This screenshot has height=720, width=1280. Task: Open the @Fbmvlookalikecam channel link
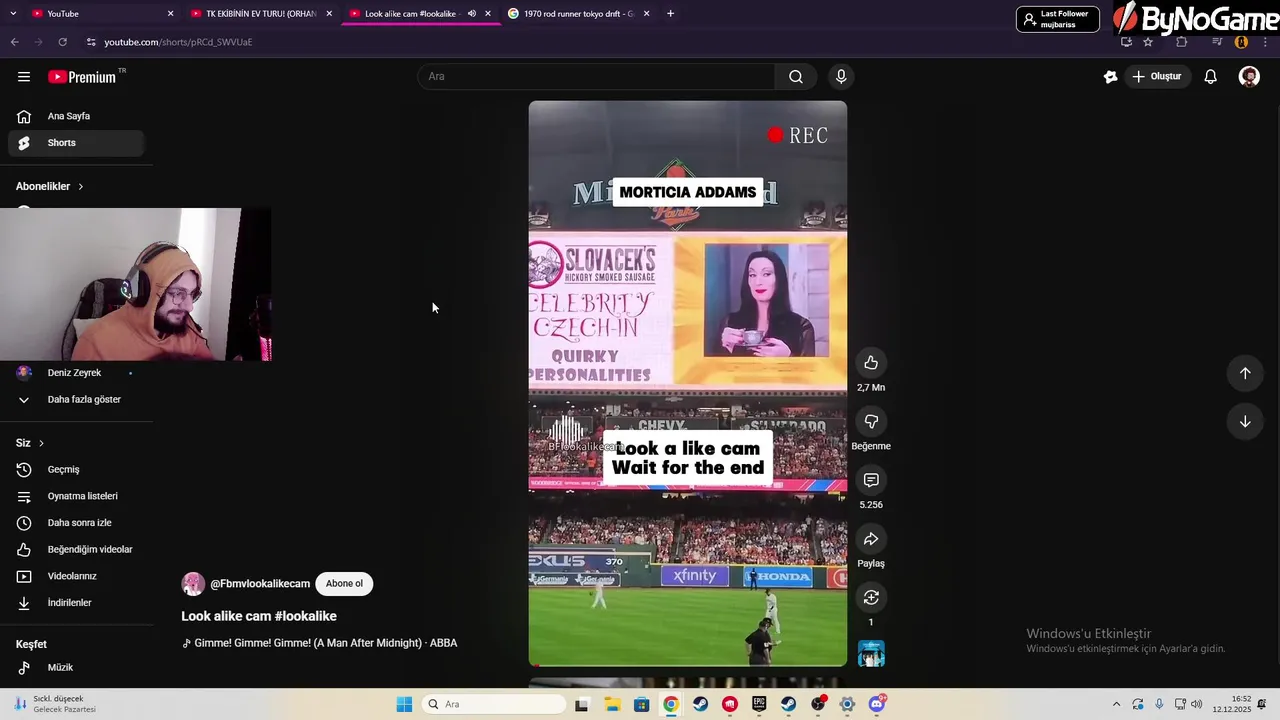(260, 584)
